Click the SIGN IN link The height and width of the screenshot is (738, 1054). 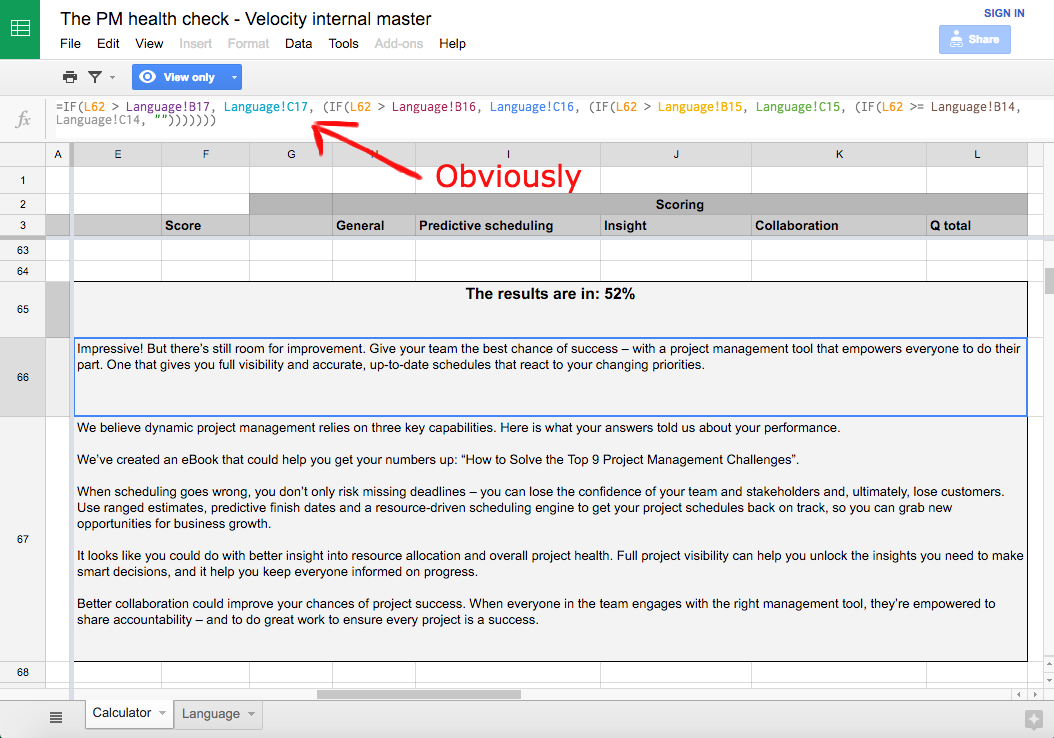click(1004, 13)
